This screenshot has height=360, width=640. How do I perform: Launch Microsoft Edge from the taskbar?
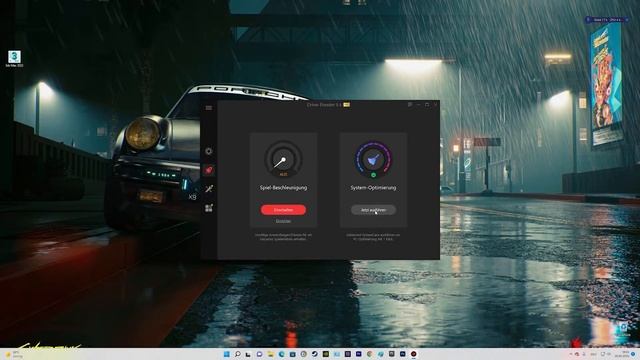coord(282,354)
